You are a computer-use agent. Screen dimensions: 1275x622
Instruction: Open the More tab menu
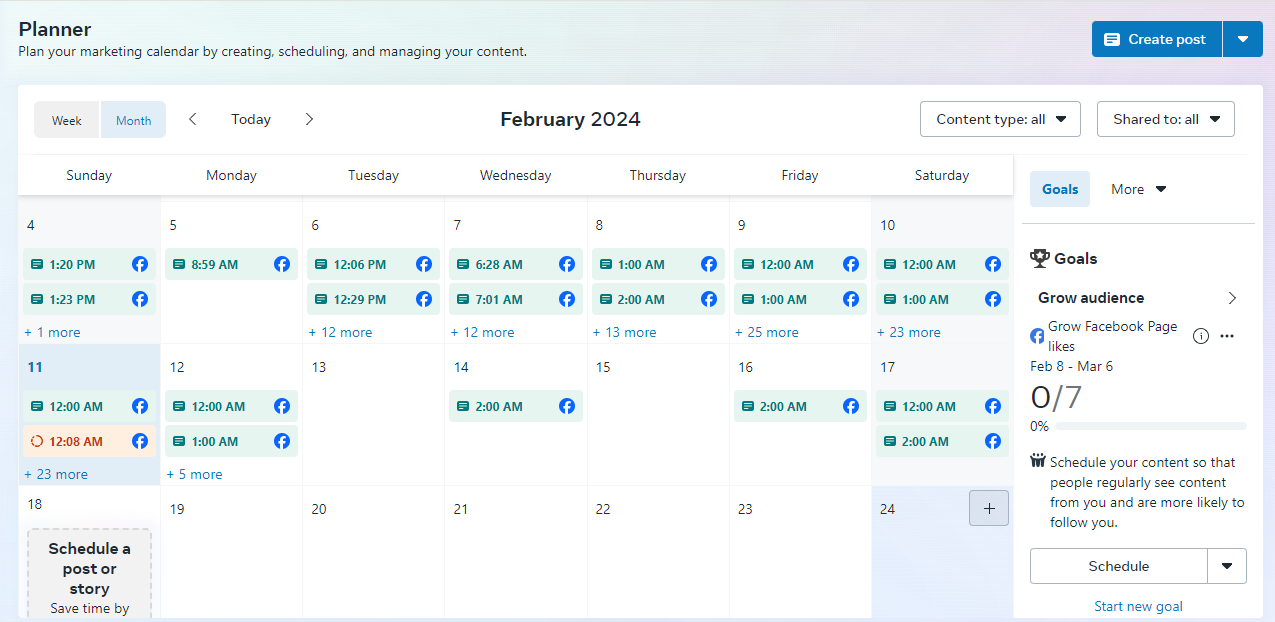(x=1138, y=189)
